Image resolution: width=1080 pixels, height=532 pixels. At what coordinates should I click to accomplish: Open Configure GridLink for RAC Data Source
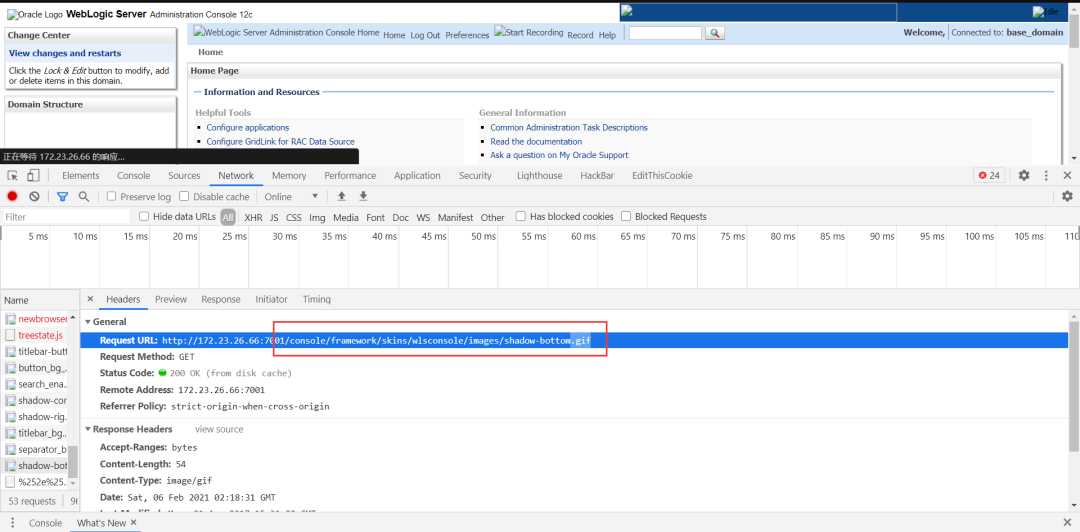[280, 141]
